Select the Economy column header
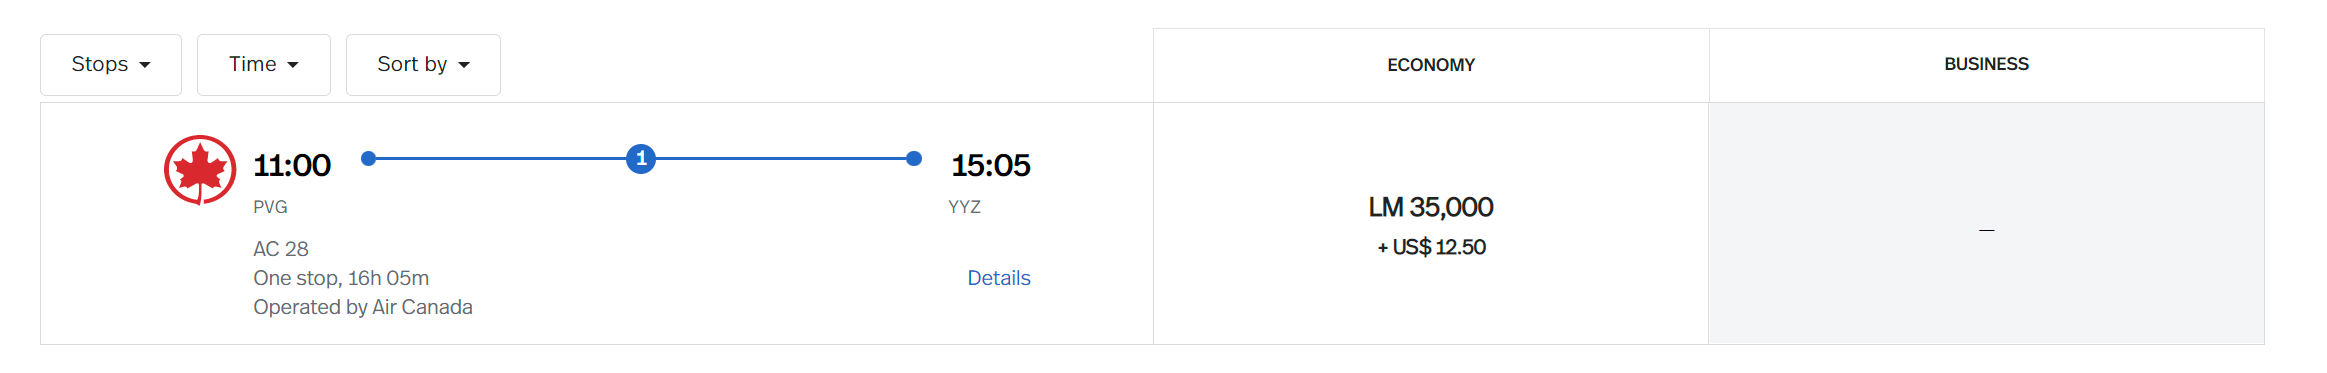The height and width of the screenshot is (373, 2327). [x=1431, y=65]
